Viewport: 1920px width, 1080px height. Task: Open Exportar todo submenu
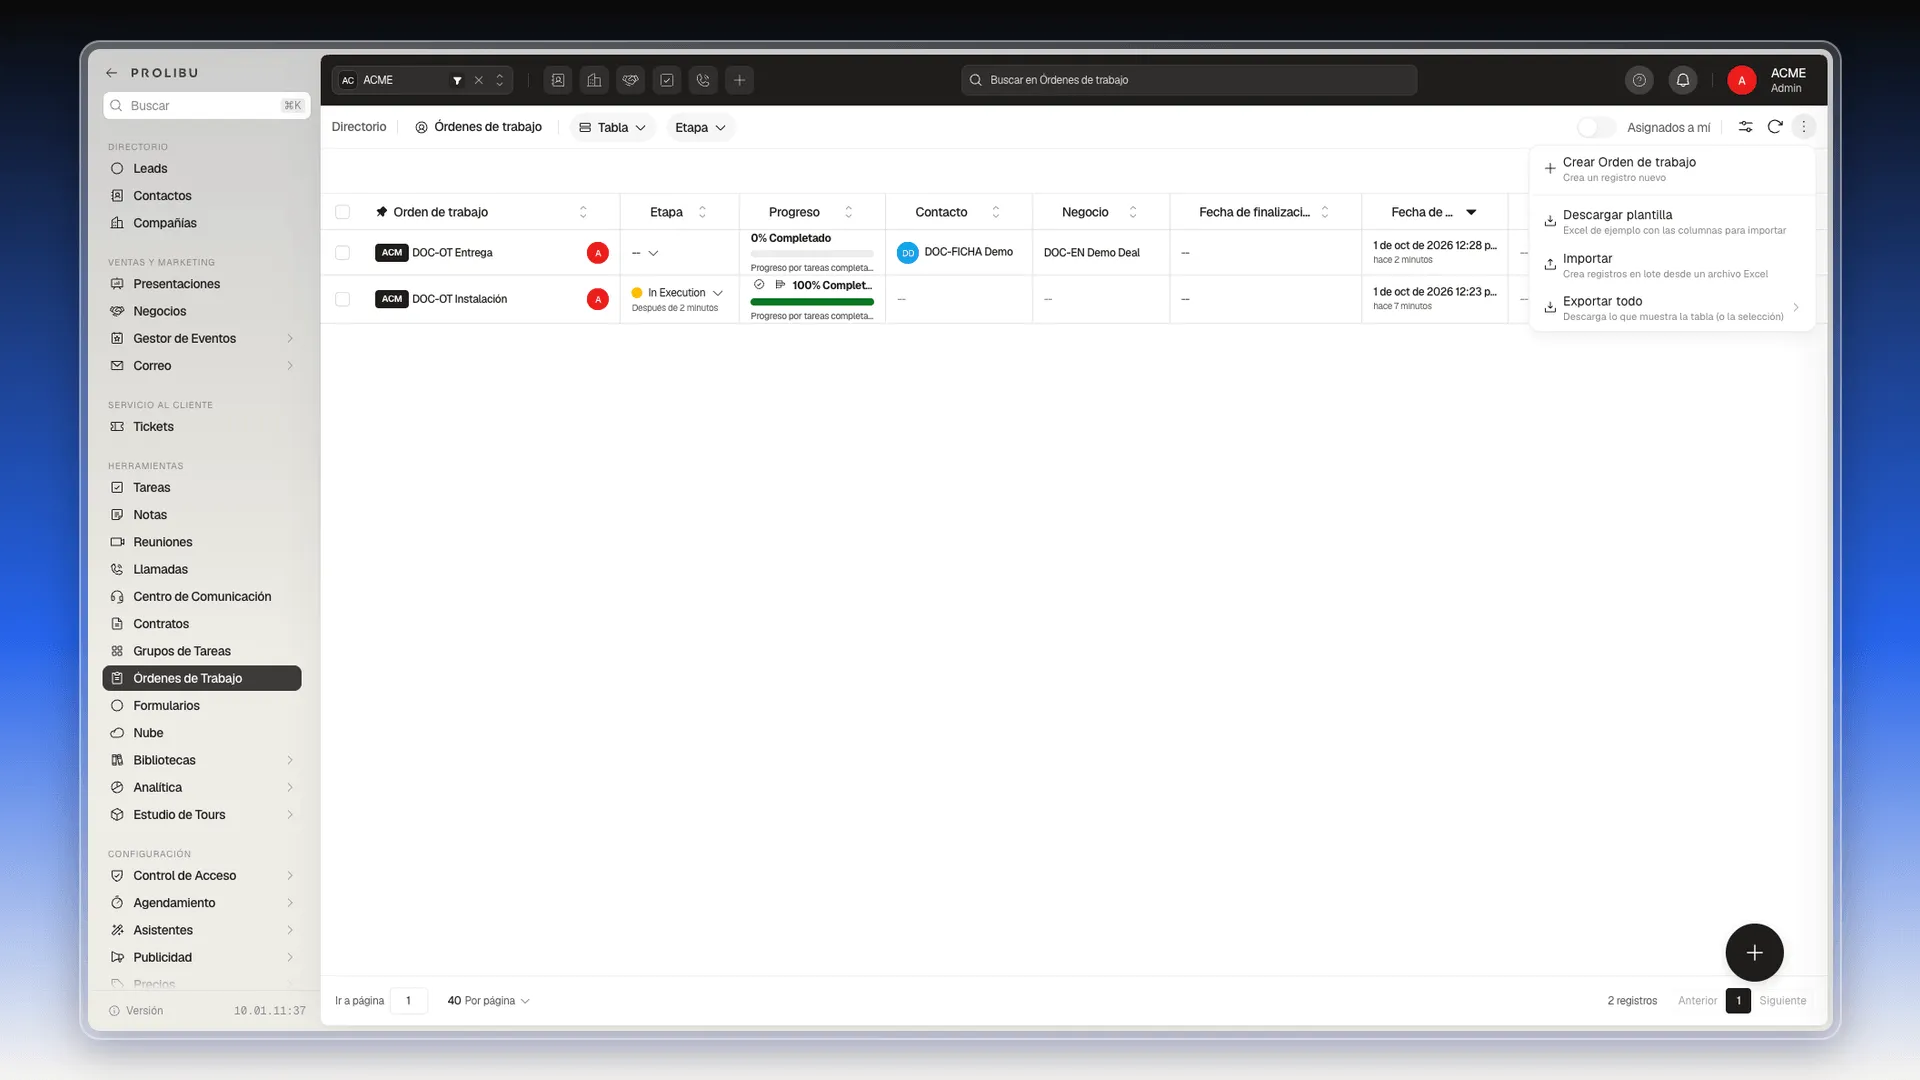tap(1672, 308)
